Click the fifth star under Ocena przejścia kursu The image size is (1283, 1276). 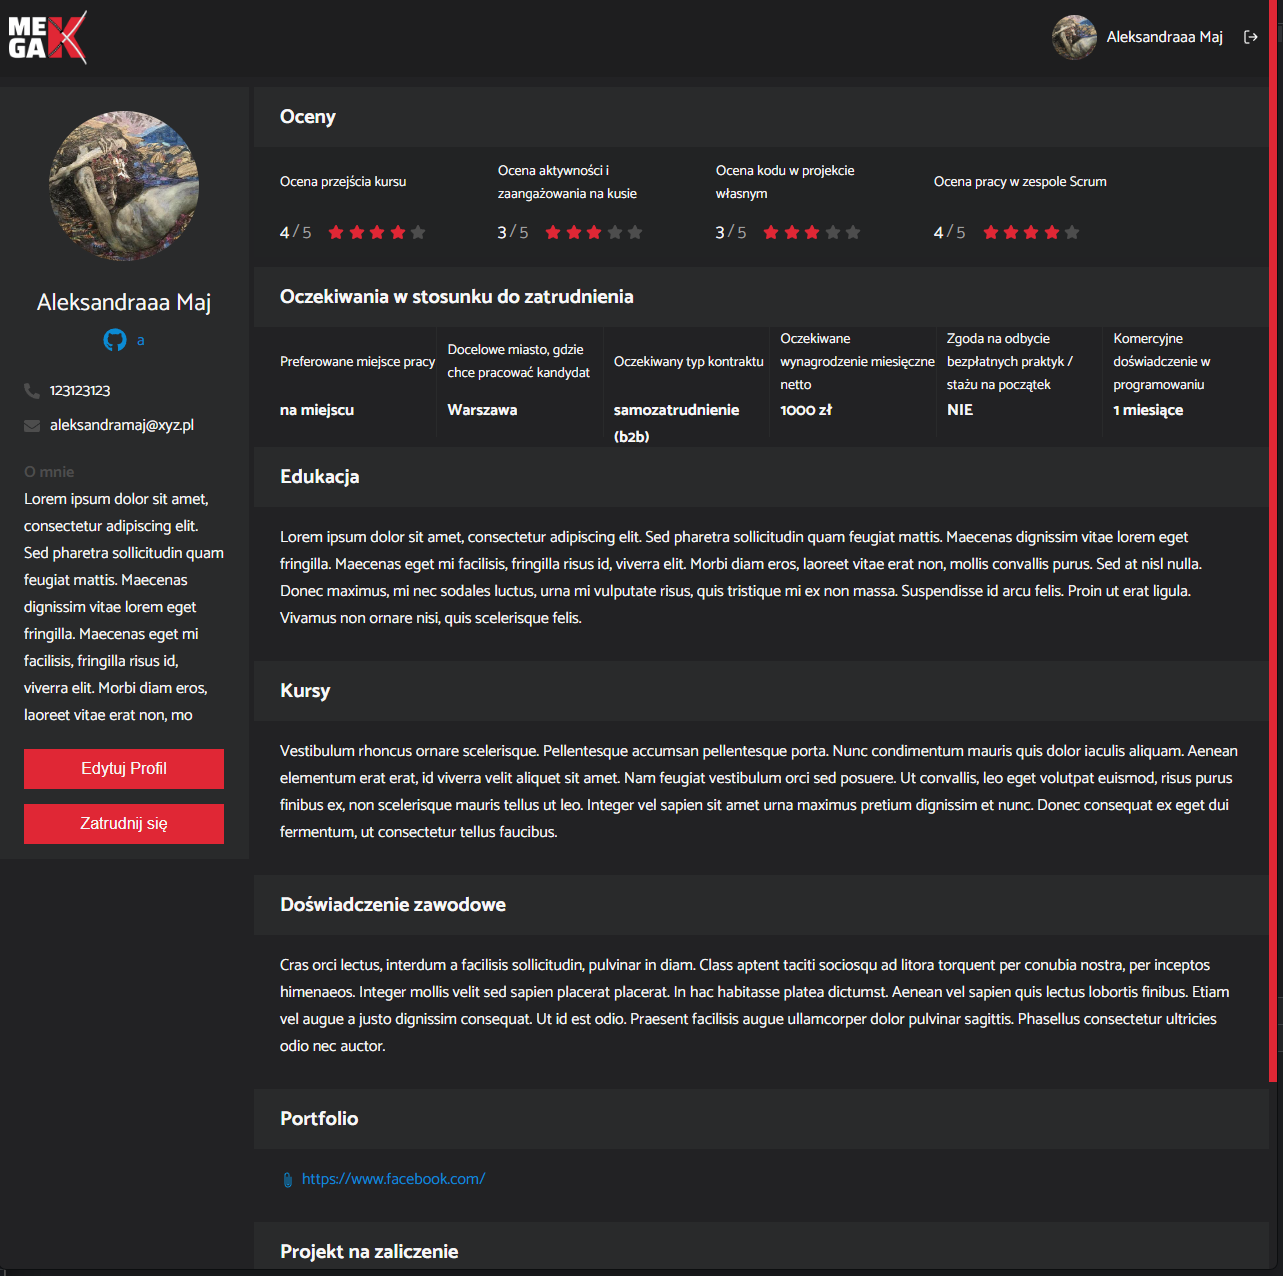[418, 232]
